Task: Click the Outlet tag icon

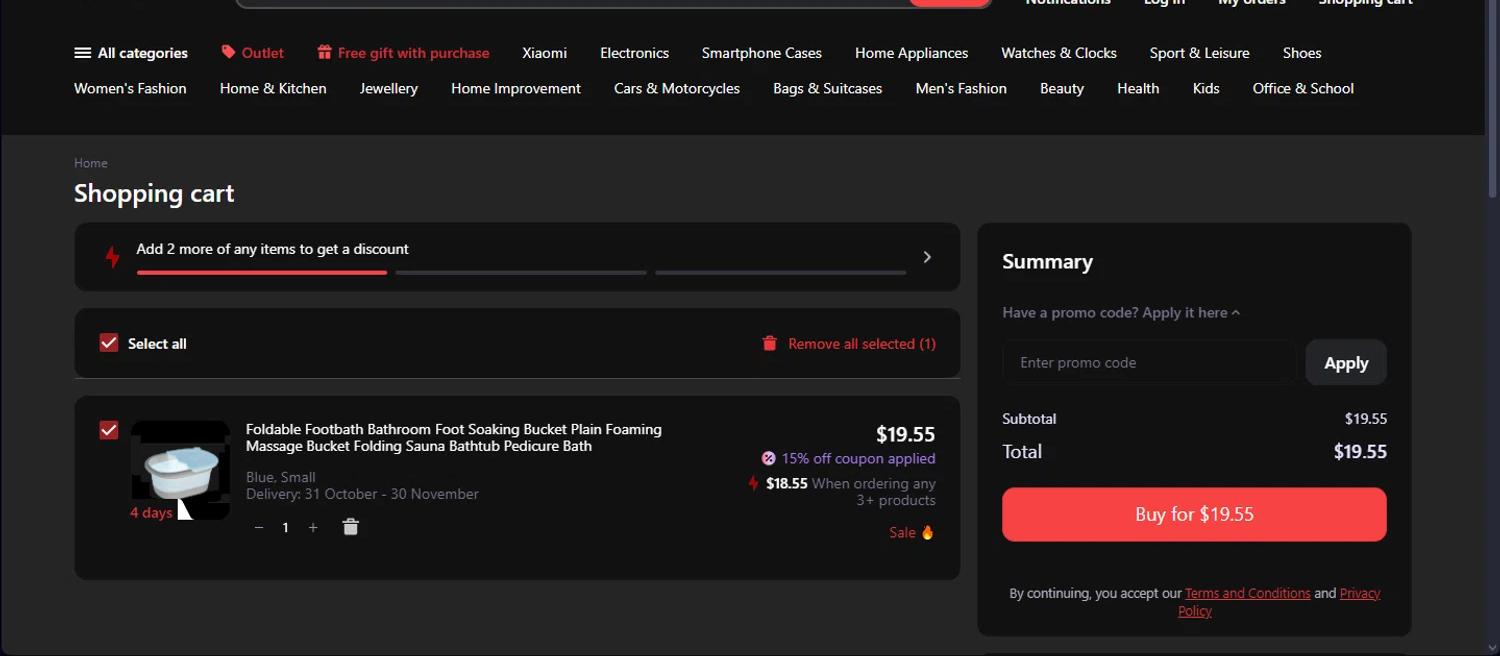Action: tap(228, 52)
